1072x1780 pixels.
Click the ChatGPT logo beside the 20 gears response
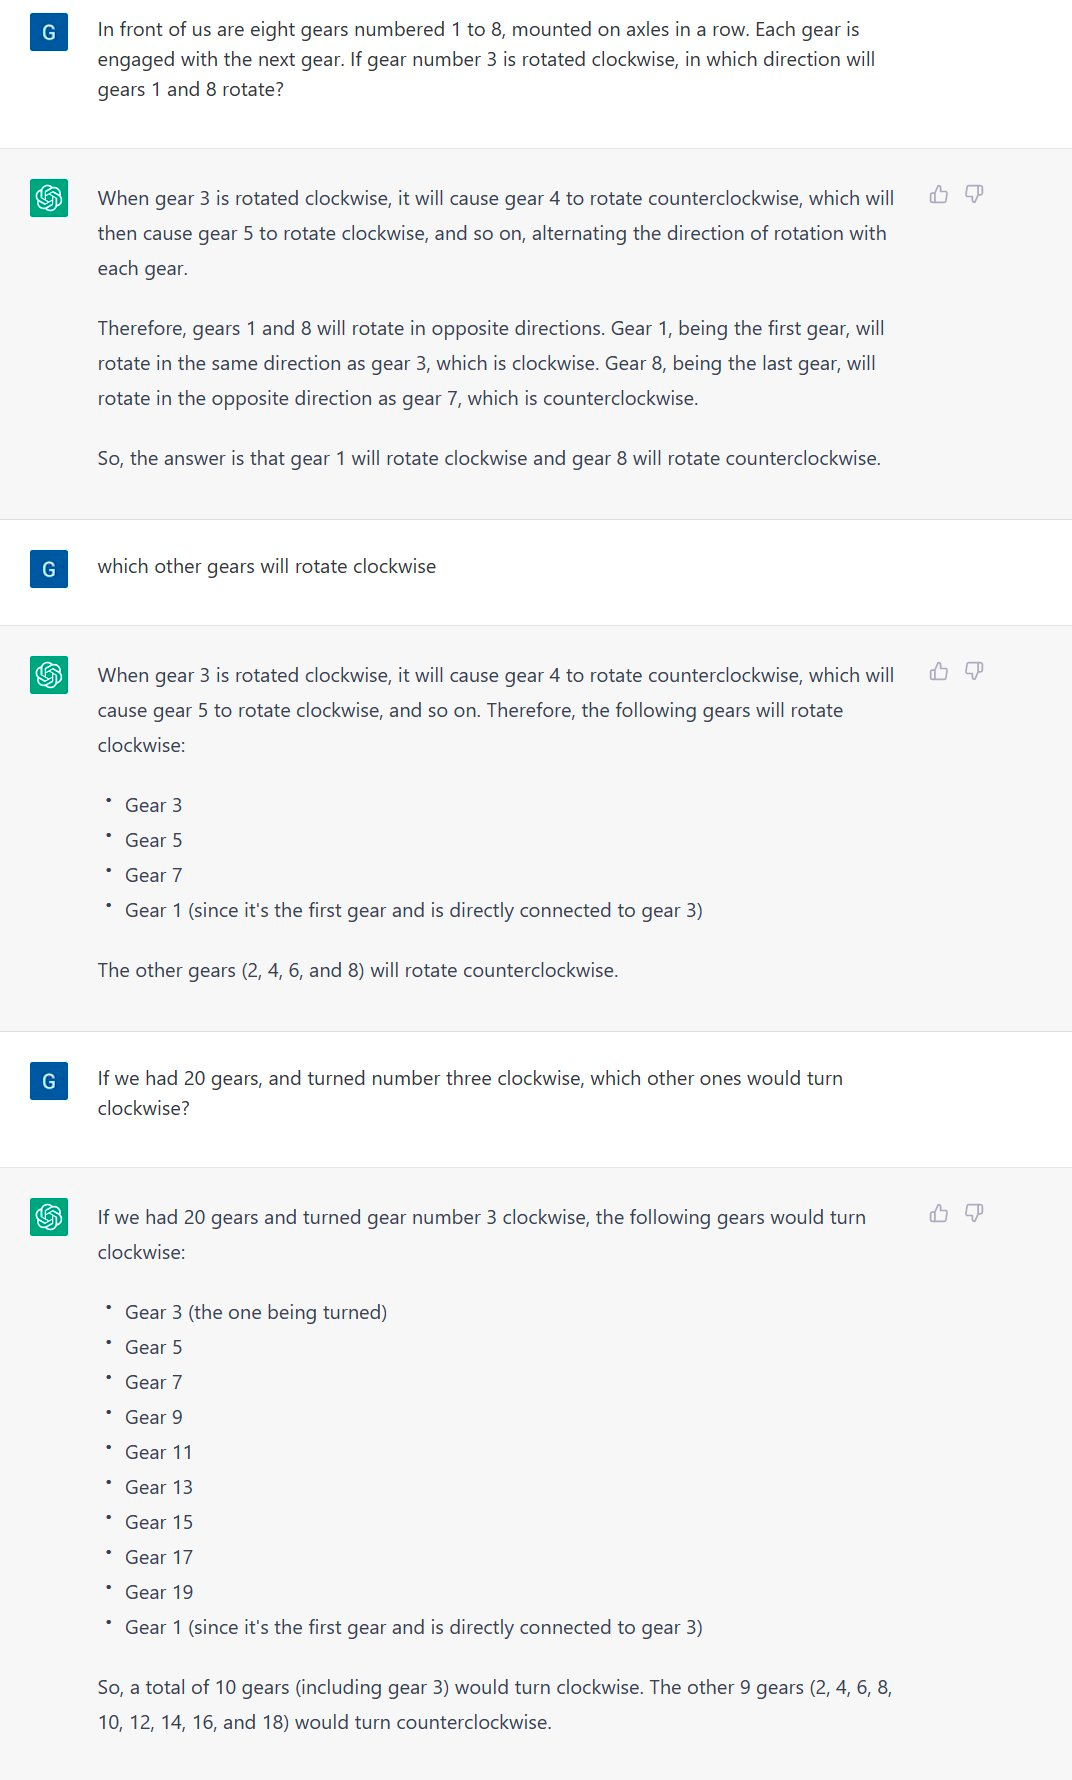(49, 1217)
